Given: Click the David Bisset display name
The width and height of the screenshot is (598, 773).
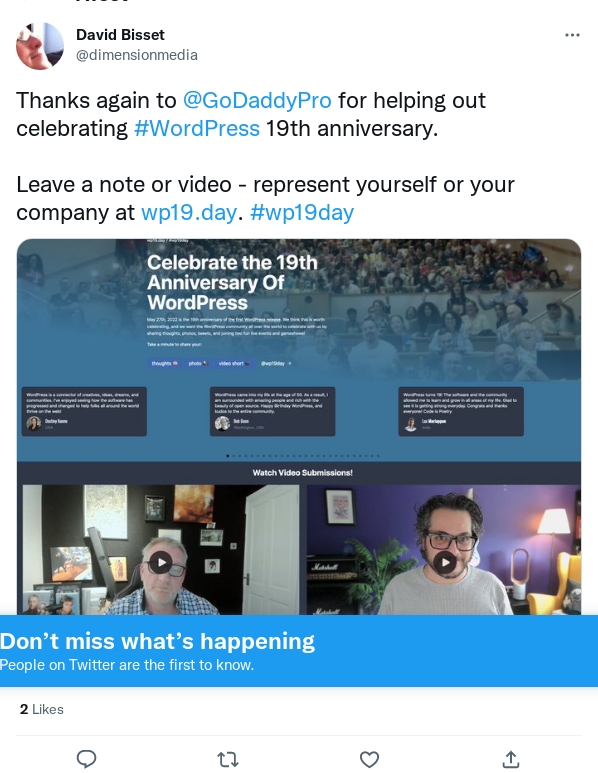Looking at the screenshot, I should (x=120, y=35).
